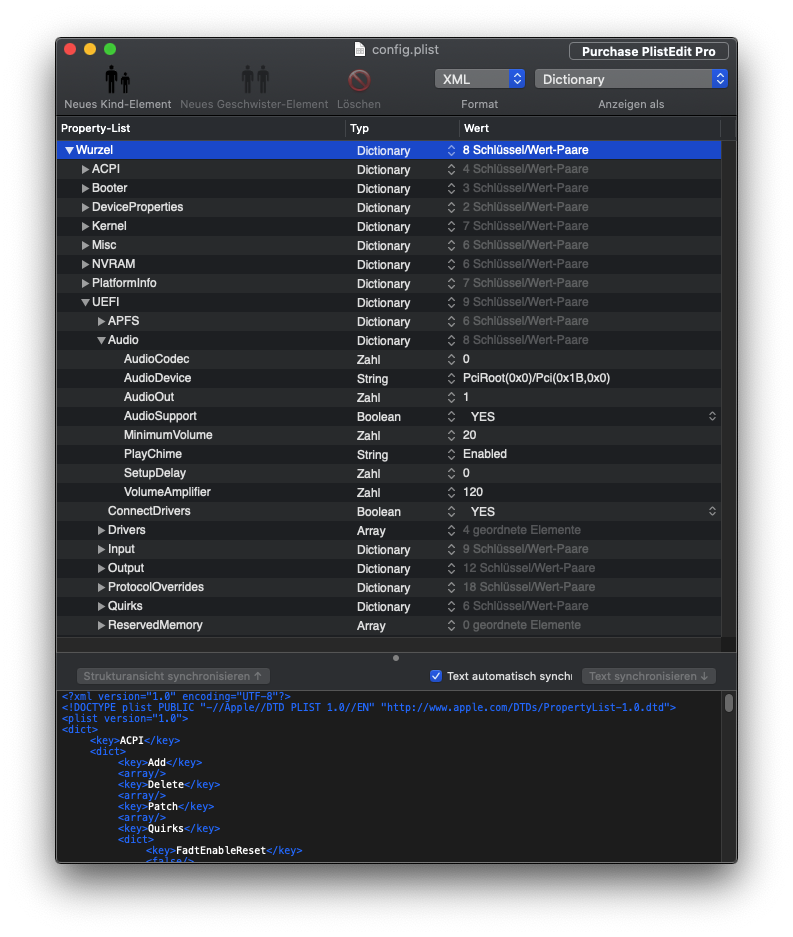The height and width of the screenshot is (937, 793).
Task: Expand the Drivers array node
Action: (102, 530)
